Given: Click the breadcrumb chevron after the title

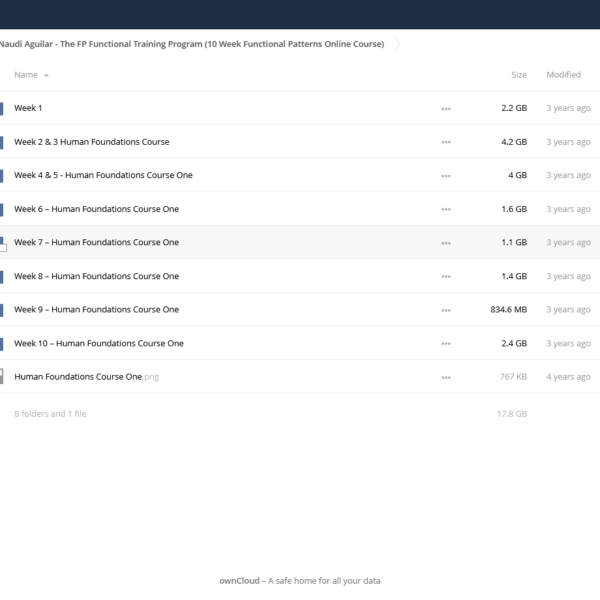Looking at the screenshot, I should click(397, 44).
